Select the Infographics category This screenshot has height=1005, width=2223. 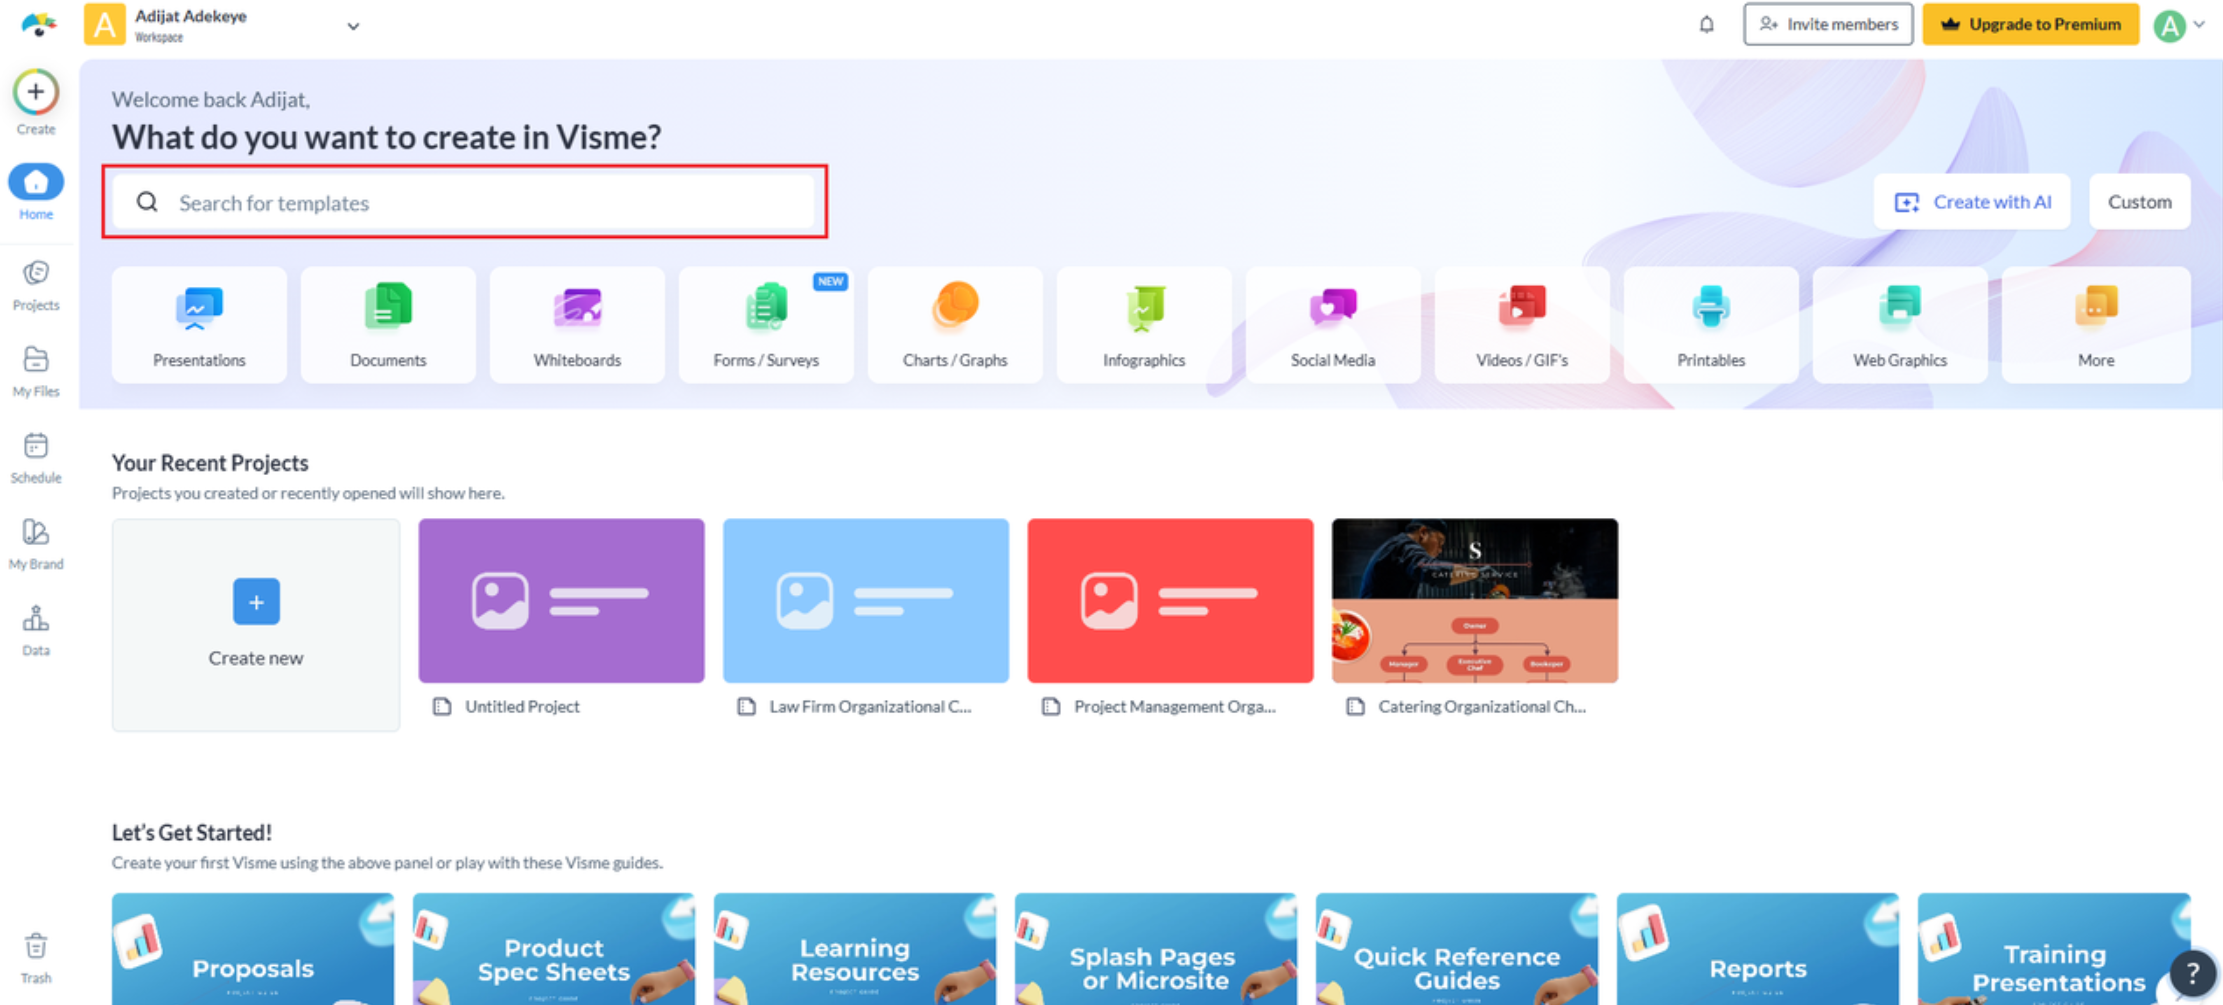tap(1144, 325)
